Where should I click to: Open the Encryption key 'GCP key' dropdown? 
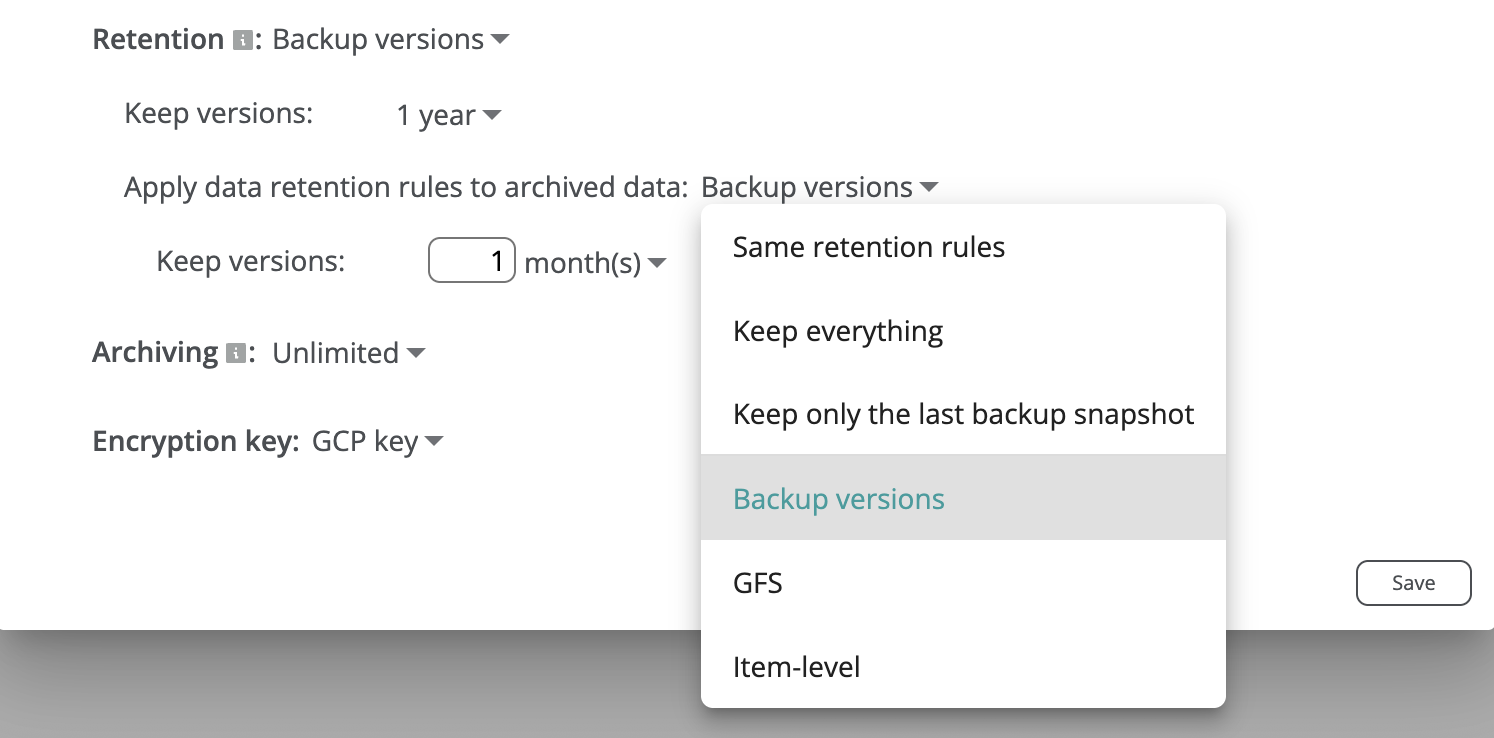click(x=377, y=441)
